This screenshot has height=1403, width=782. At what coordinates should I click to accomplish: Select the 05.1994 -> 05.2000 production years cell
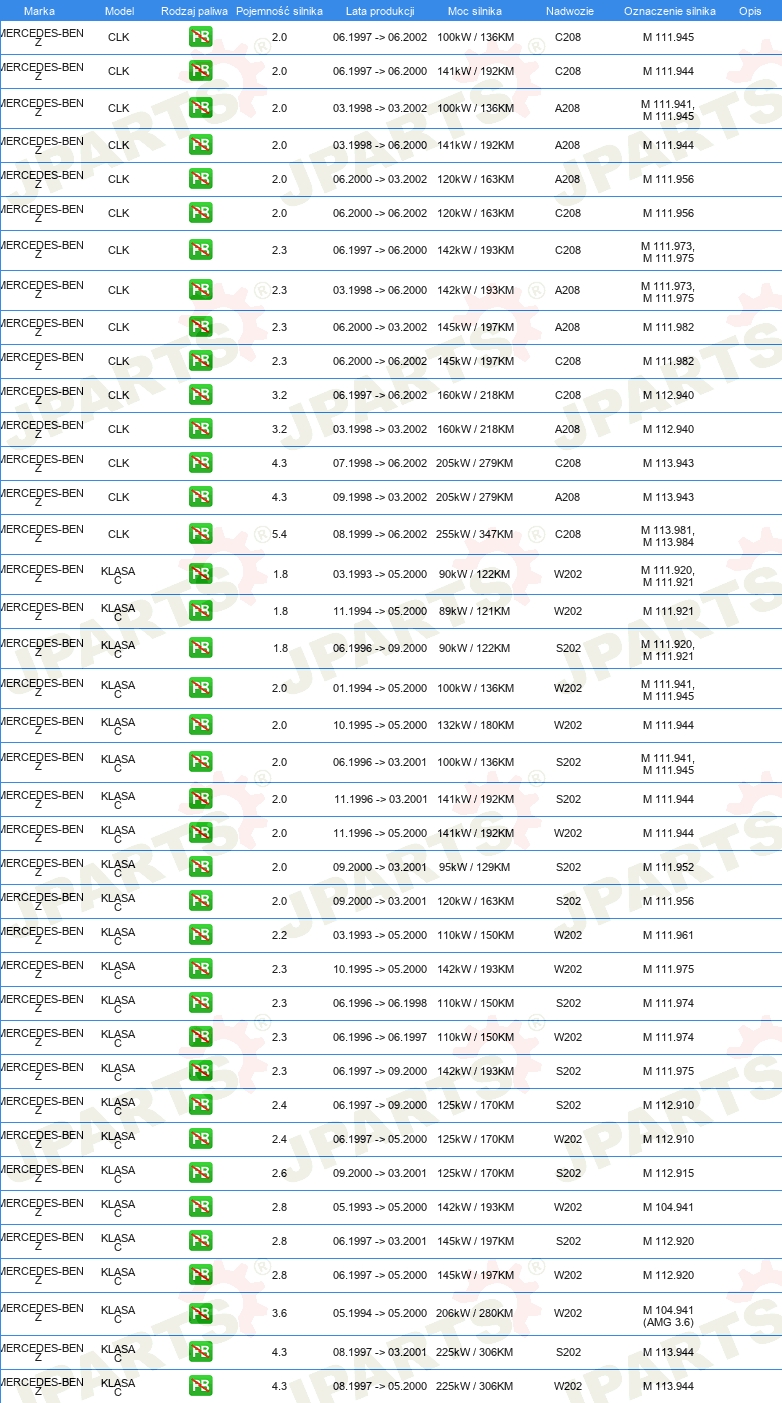pyautogui.click(x=380, y=1314)
